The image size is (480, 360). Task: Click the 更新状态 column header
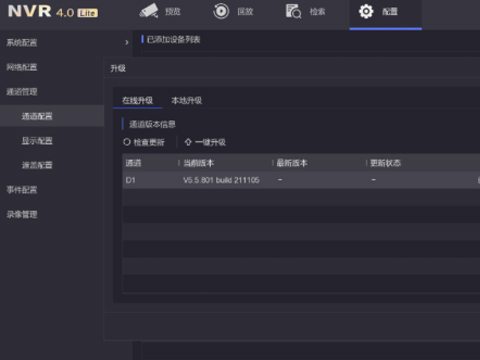click(x=385, y=163)
